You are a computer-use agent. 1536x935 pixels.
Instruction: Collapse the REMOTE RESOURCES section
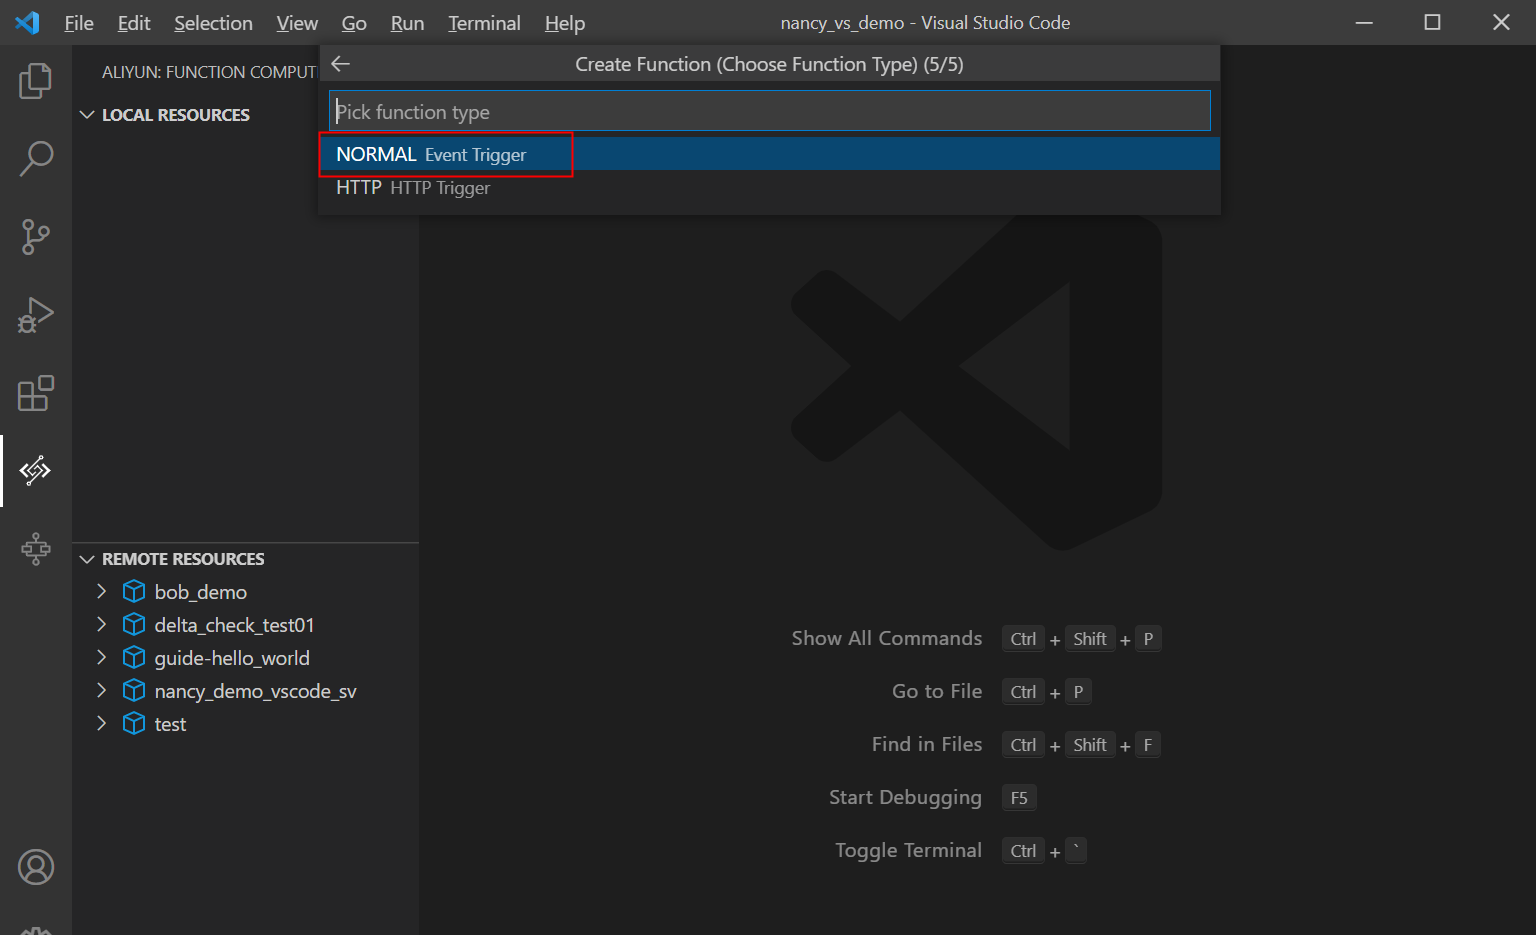point(87,559)
